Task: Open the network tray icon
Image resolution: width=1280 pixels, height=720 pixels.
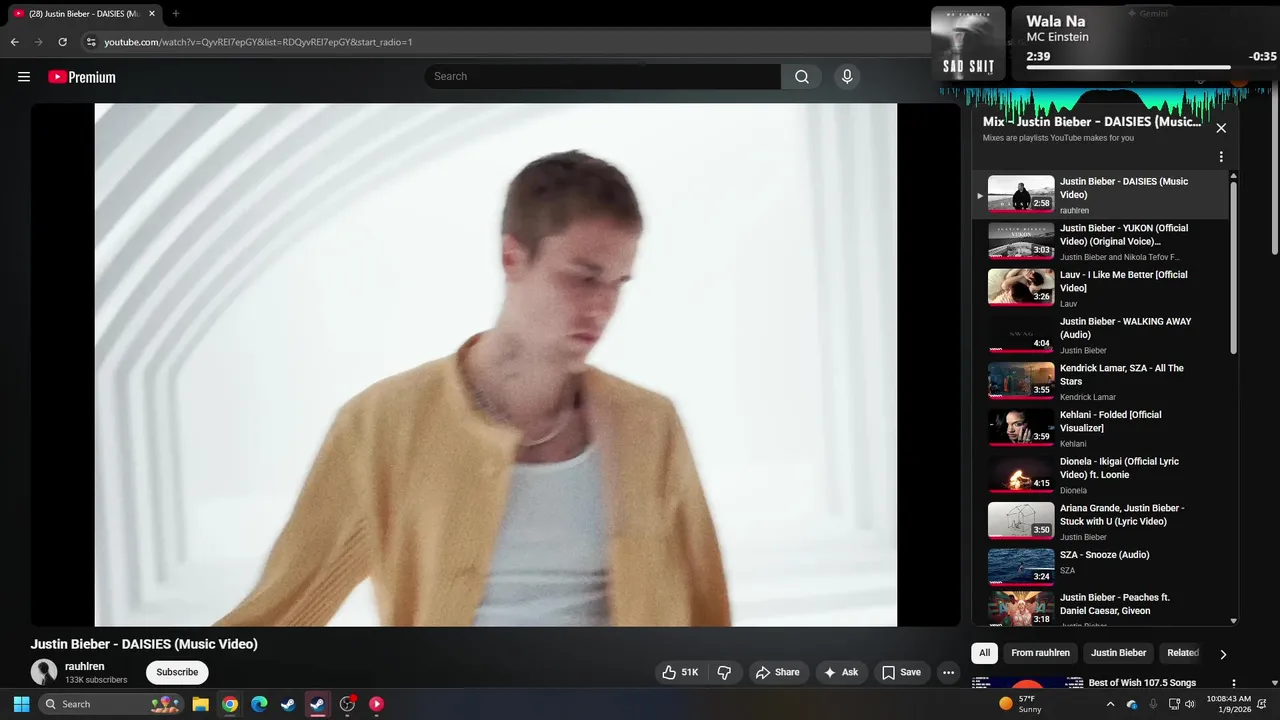Action: click(x=1173, y=704)
